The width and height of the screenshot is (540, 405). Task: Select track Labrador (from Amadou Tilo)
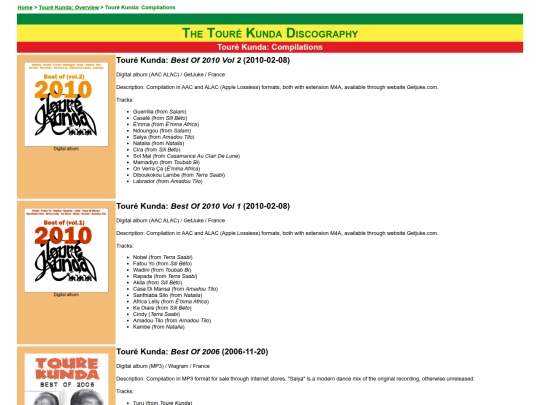(168, 181)
